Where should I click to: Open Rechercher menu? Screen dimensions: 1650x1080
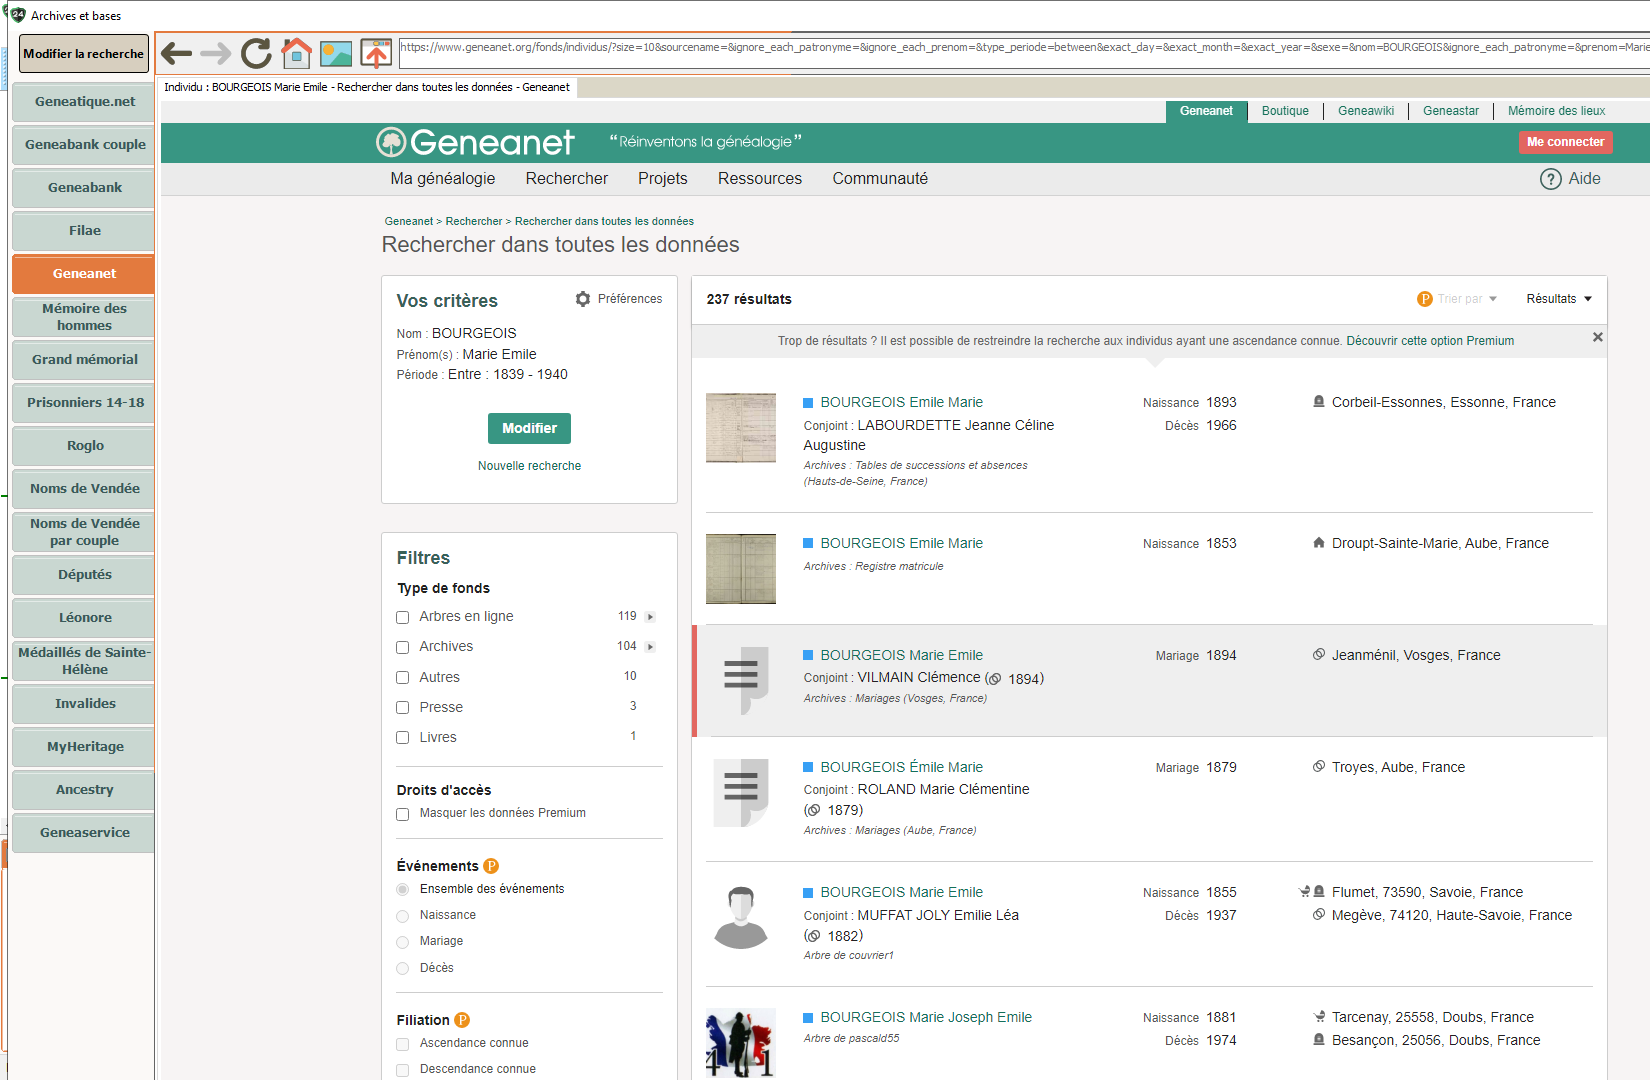click(x=567, y=179)
